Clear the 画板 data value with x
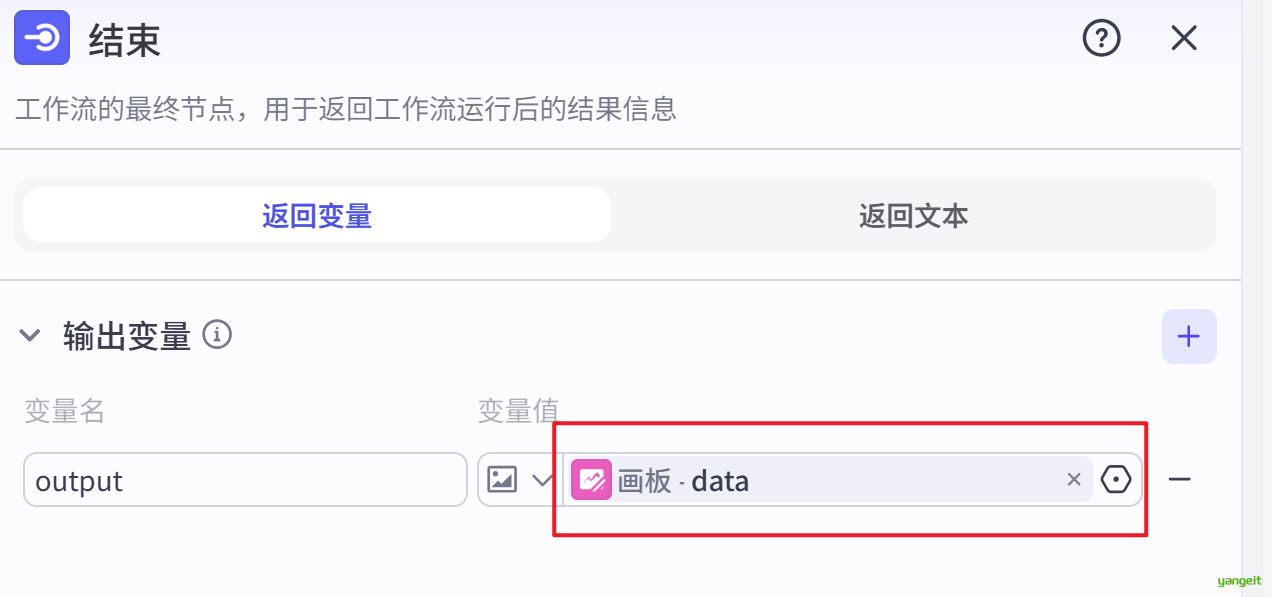 pyautogui.click(x=1074, y=480)
